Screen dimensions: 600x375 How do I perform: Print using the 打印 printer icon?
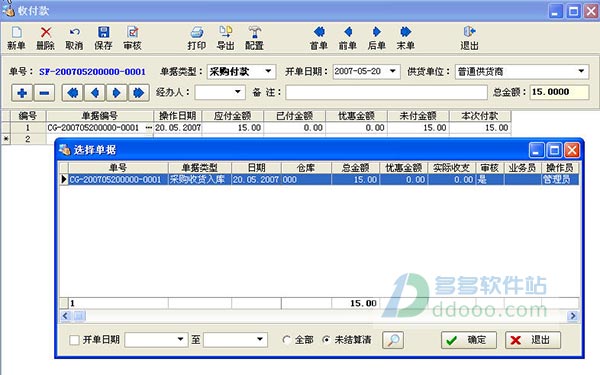click(x=197, y=38)
